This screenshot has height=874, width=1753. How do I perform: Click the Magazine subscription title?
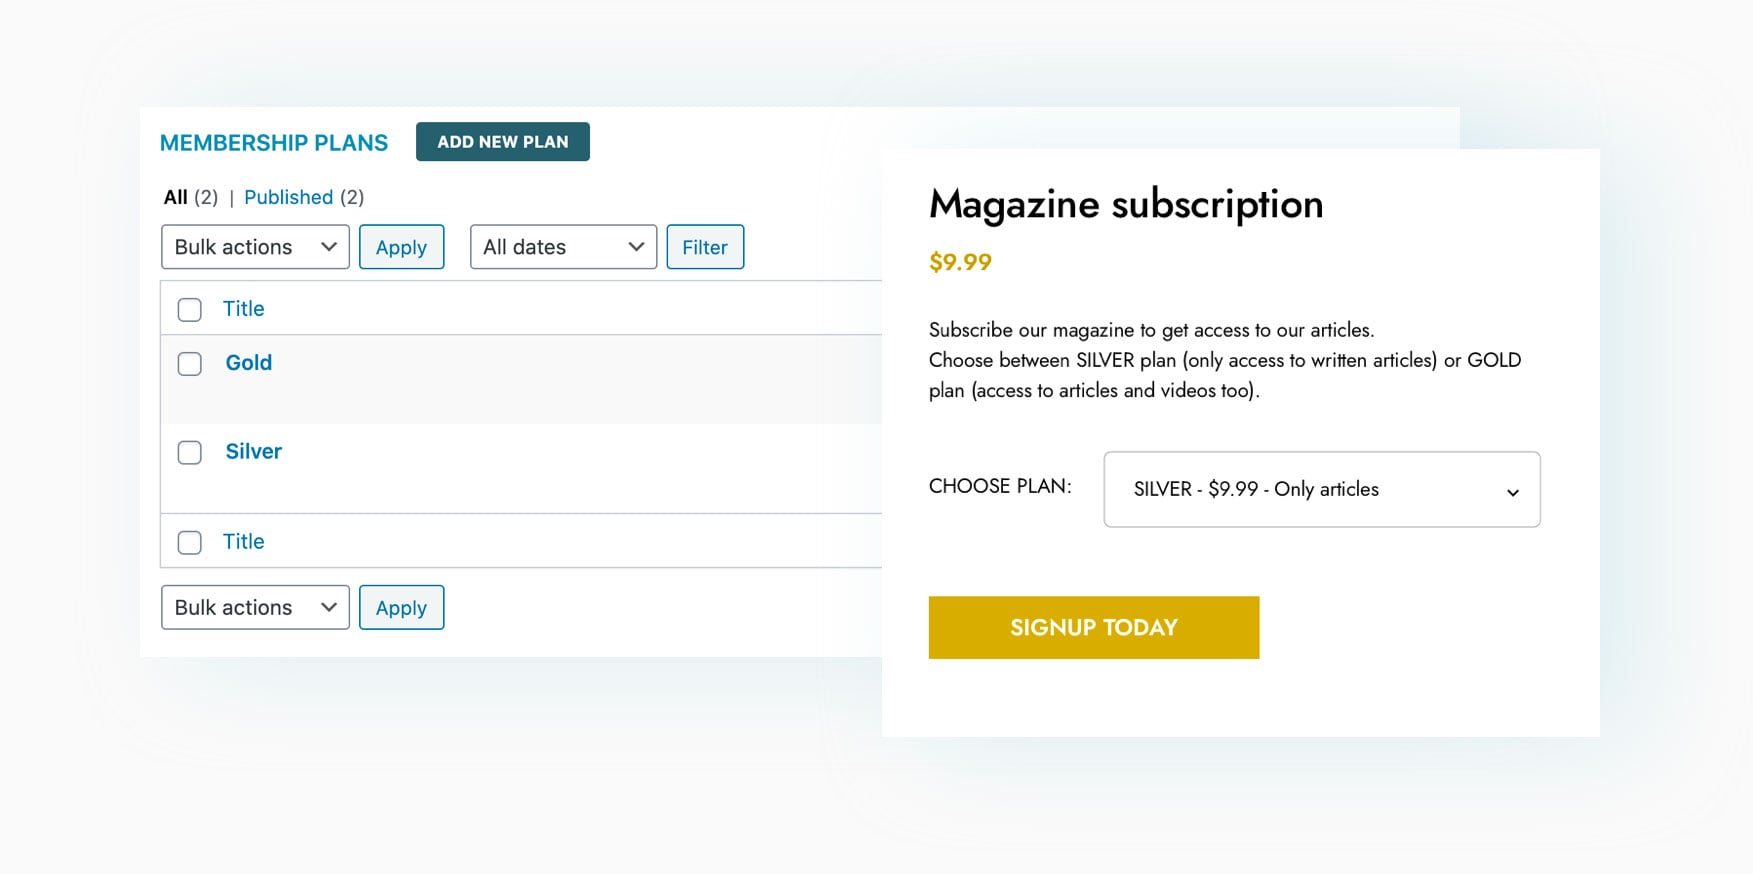1125,205
